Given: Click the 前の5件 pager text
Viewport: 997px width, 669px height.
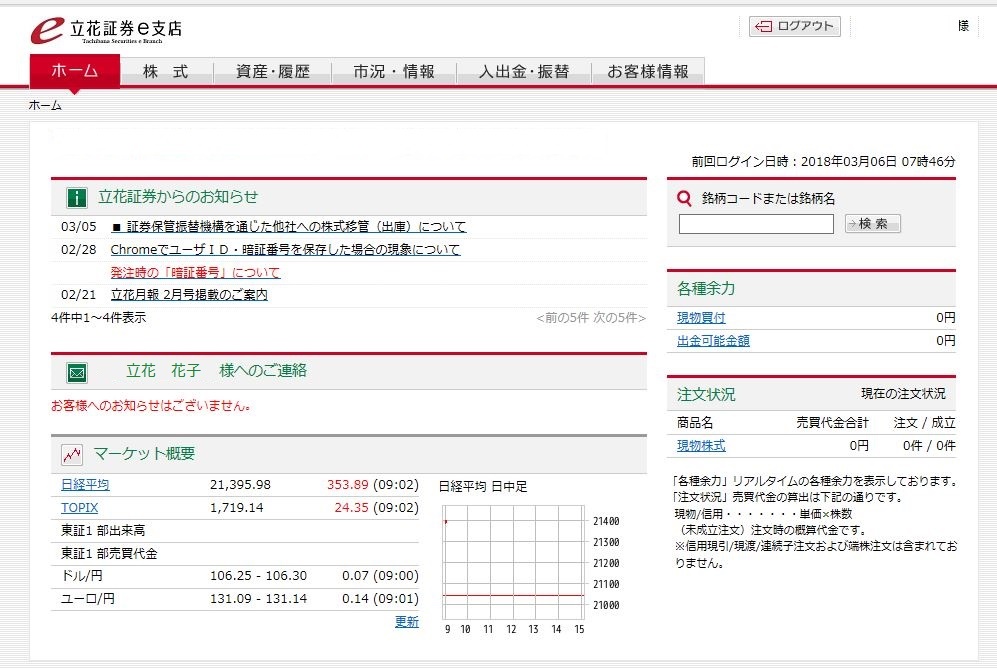Looking at the screenshot, I should [563, 317].
